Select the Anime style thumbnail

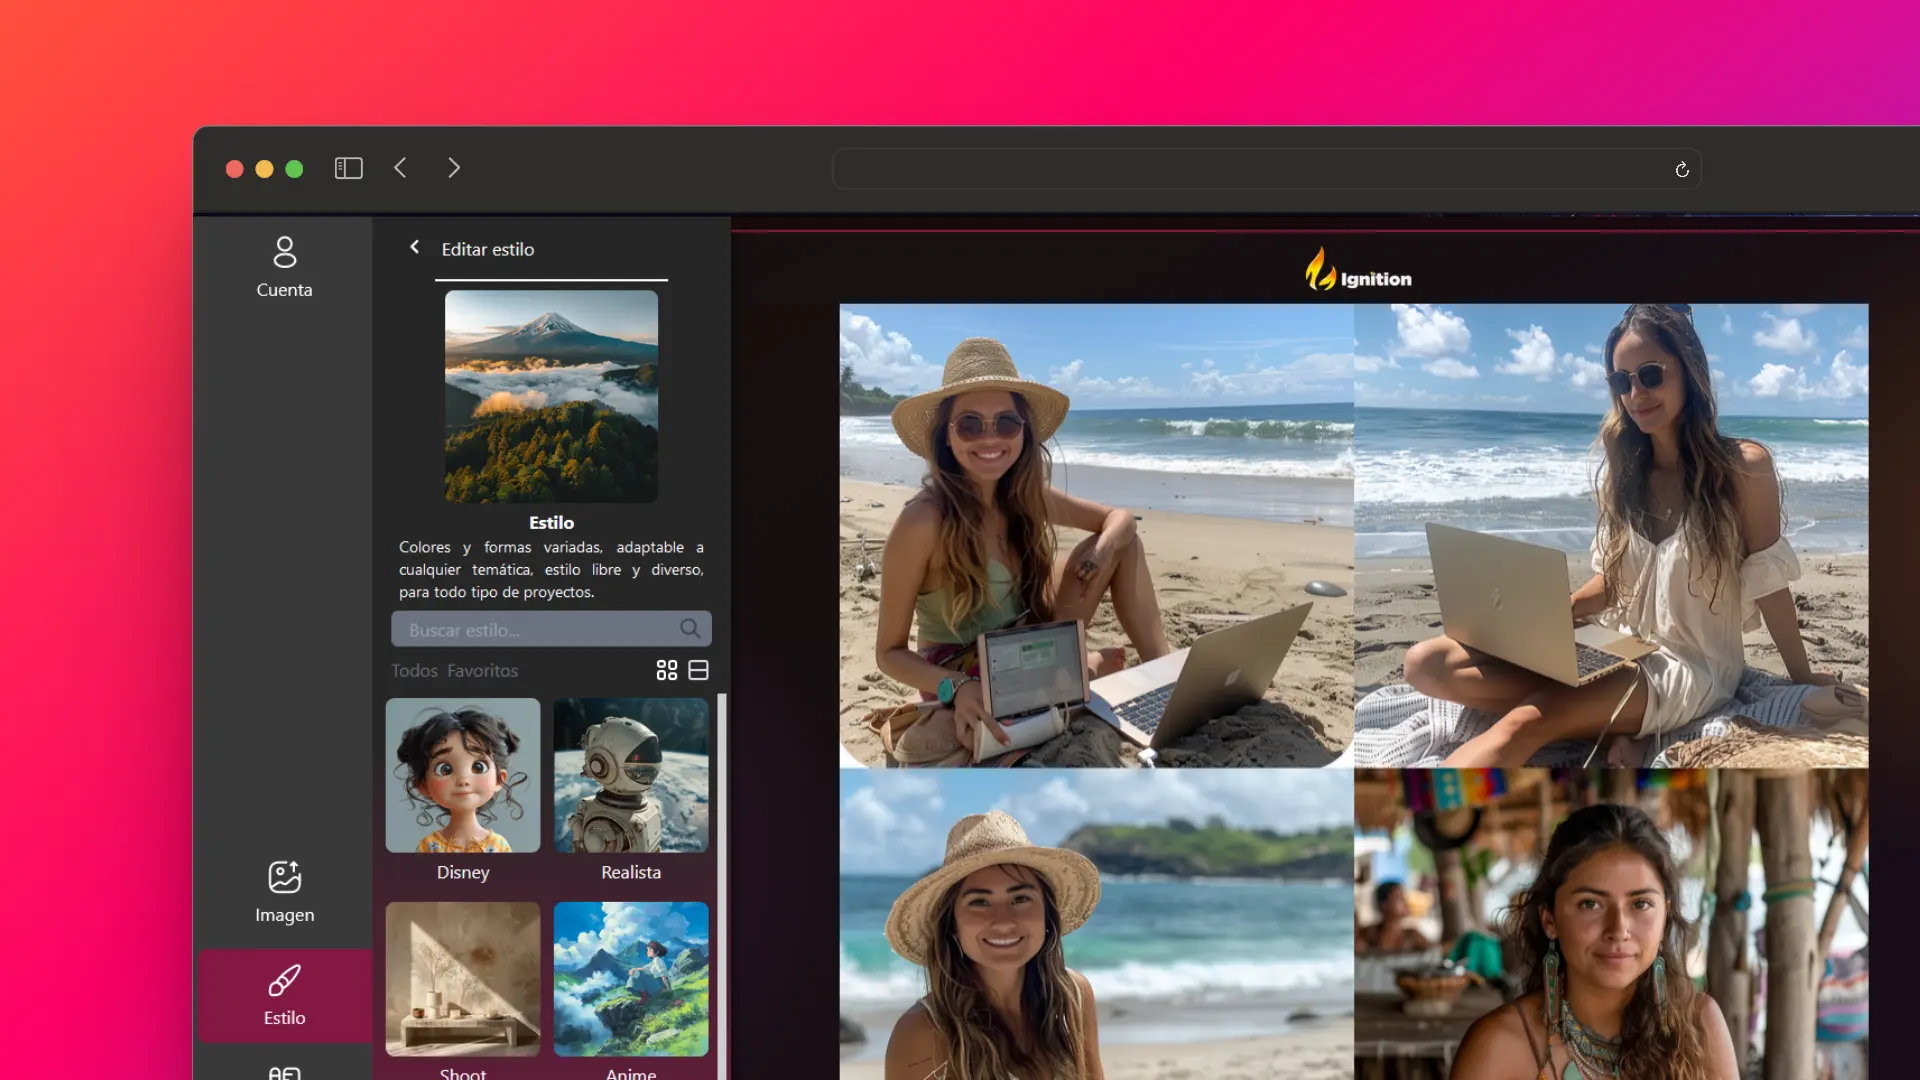point(631,979)
